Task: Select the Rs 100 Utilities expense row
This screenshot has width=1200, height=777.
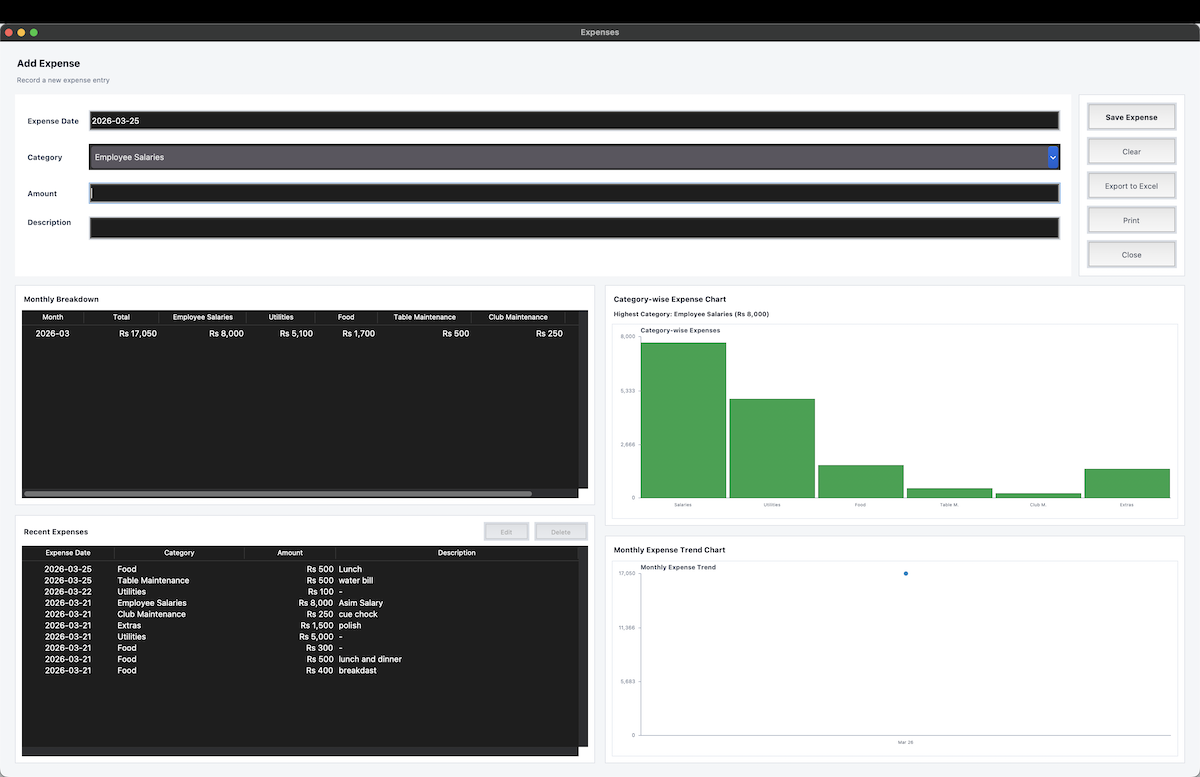Action: coord(300,592)
